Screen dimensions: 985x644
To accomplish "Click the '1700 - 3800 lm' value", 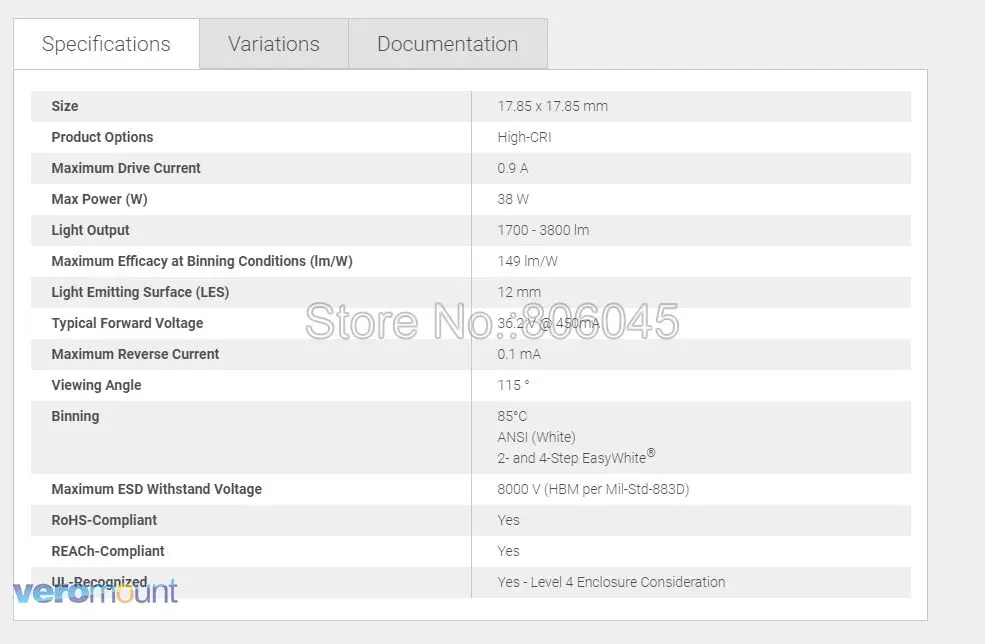I will click(543, 230).
